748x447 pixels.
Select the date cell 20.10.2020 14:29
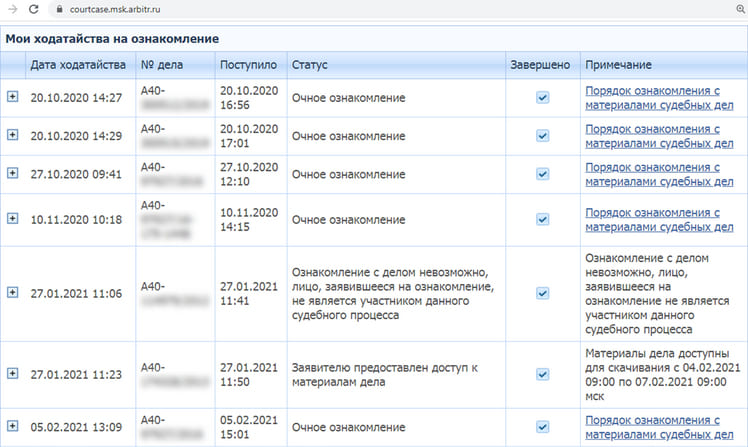pos(76,136)
